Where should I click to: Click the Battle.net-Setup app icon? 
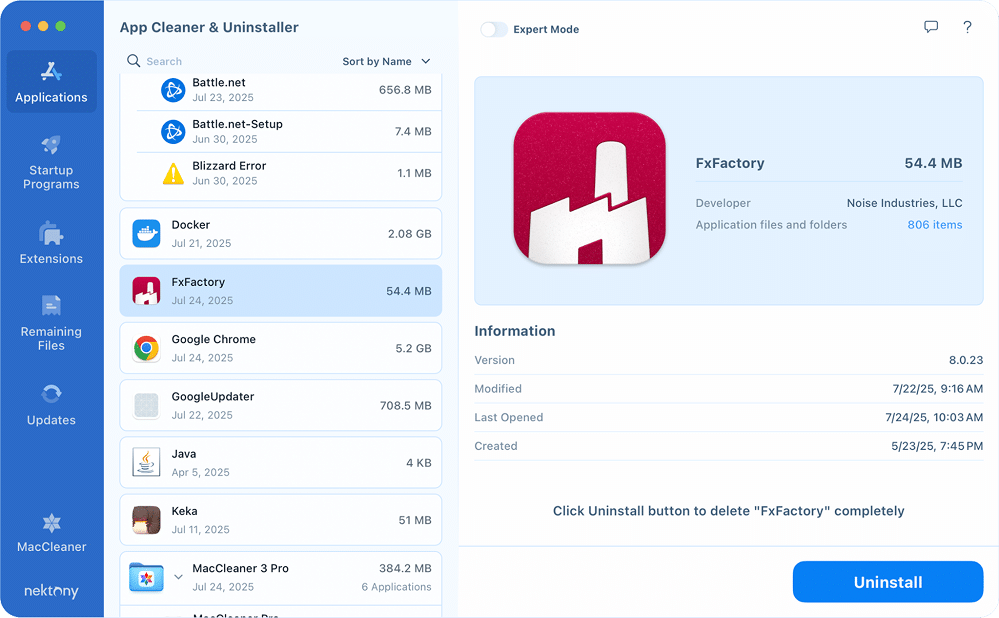[x=173, y=132]
